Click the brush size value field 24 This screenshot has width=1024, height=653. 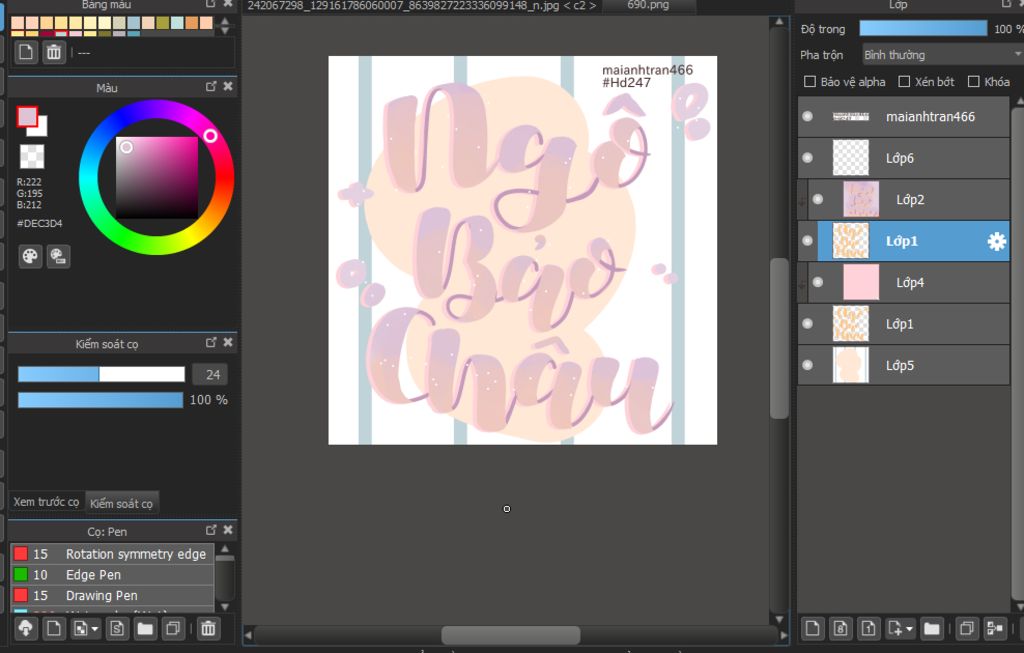pyautogui.click(x=210, y=374)
